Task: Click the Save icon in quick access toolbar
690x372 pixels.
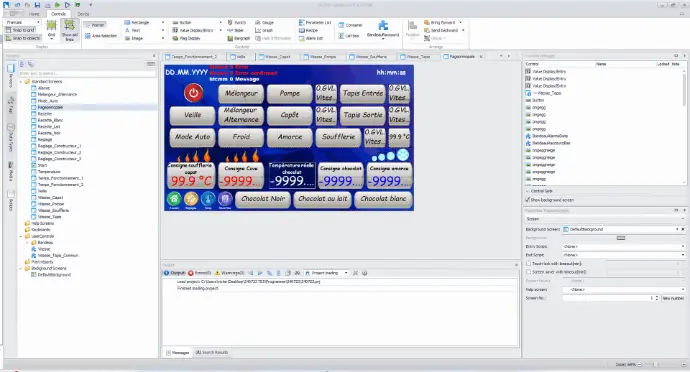Action: [37, 5]
